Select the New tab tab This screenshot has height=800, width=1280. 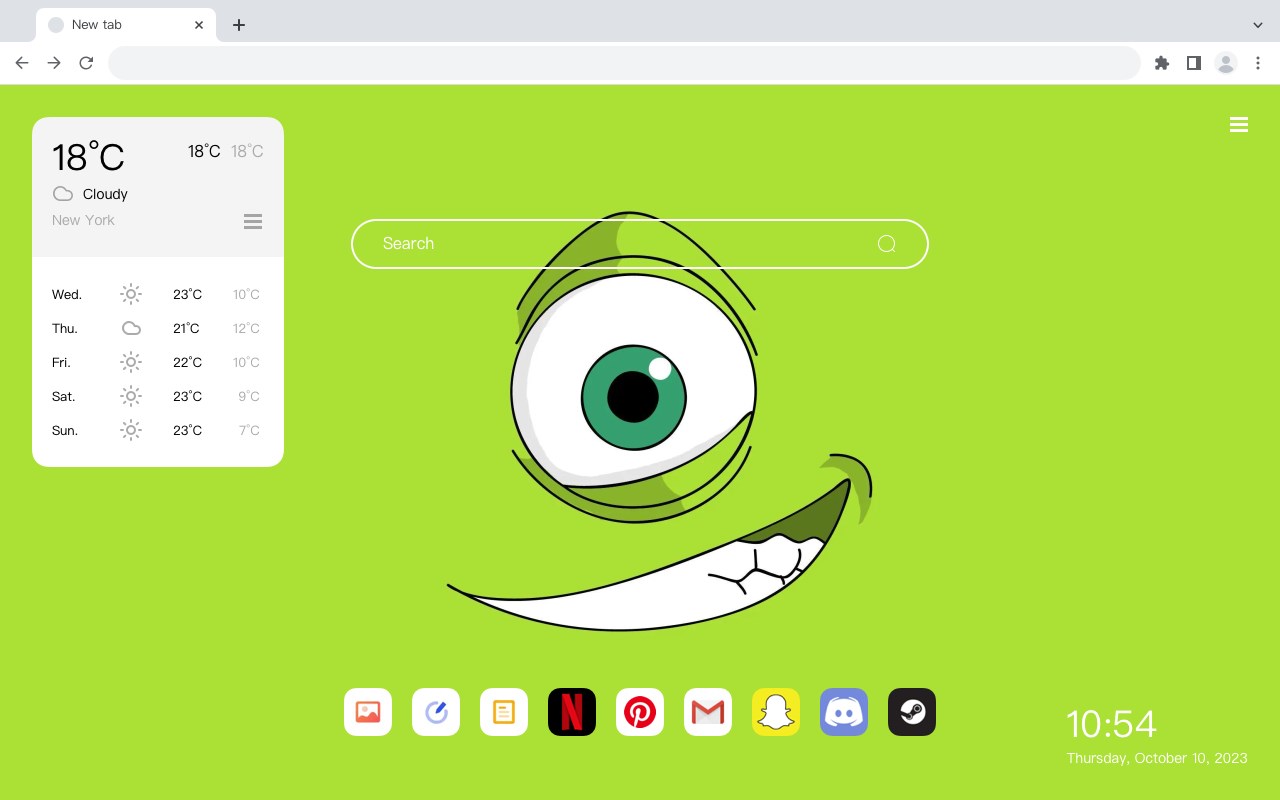(x=126, y=25)
